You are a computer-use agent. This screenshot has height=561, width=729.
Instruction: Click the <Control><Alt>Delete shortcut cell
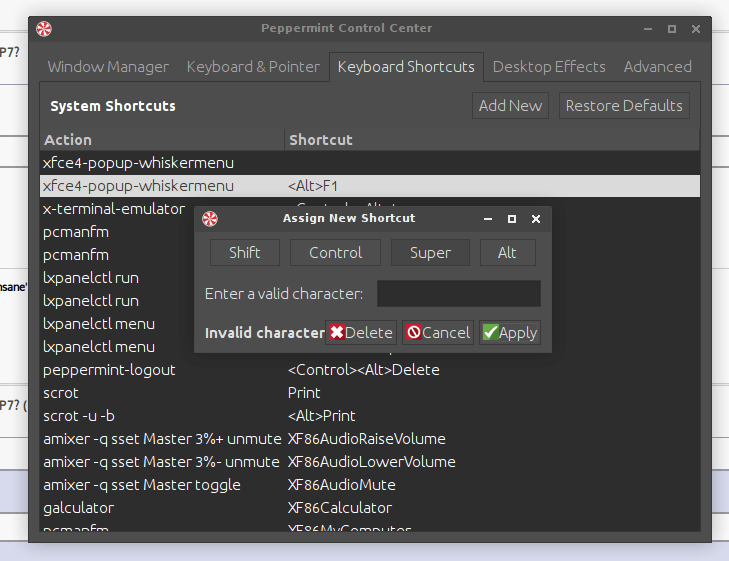point(364,370)
